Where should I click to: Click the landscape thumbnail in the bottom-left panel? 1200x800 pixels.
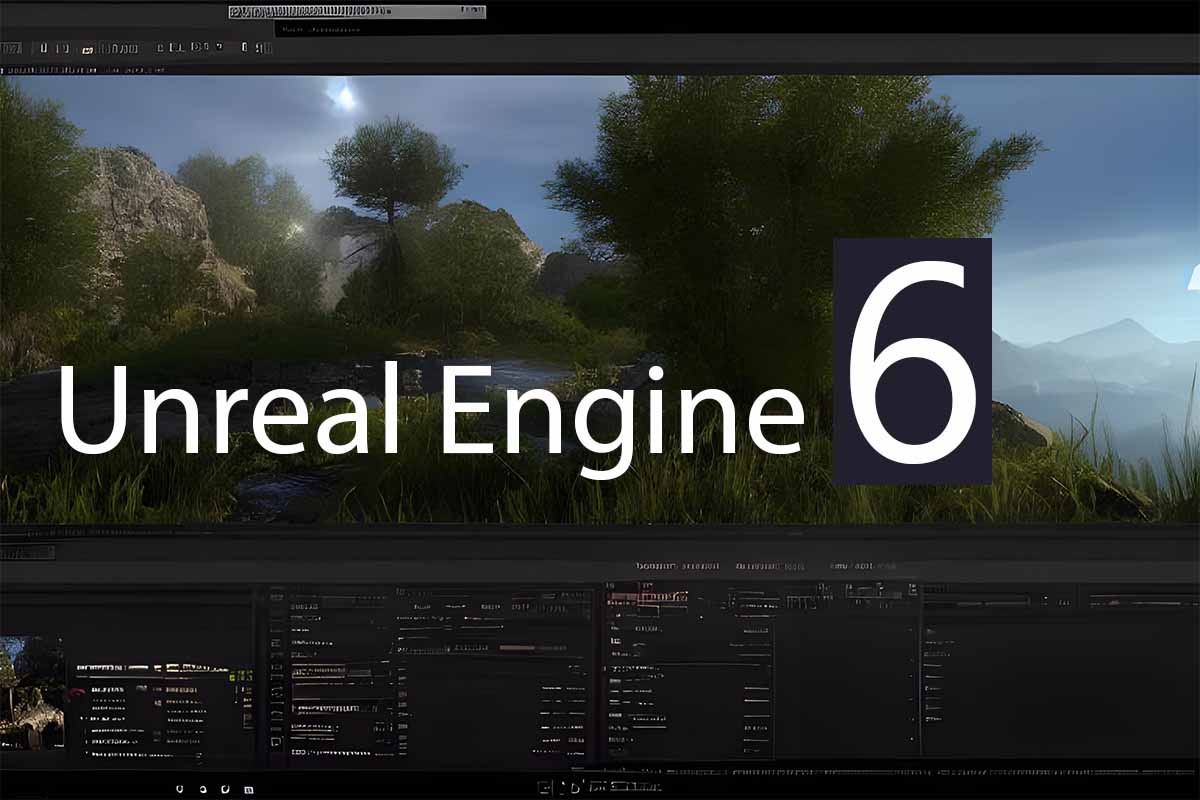click(x=31, y=693)
